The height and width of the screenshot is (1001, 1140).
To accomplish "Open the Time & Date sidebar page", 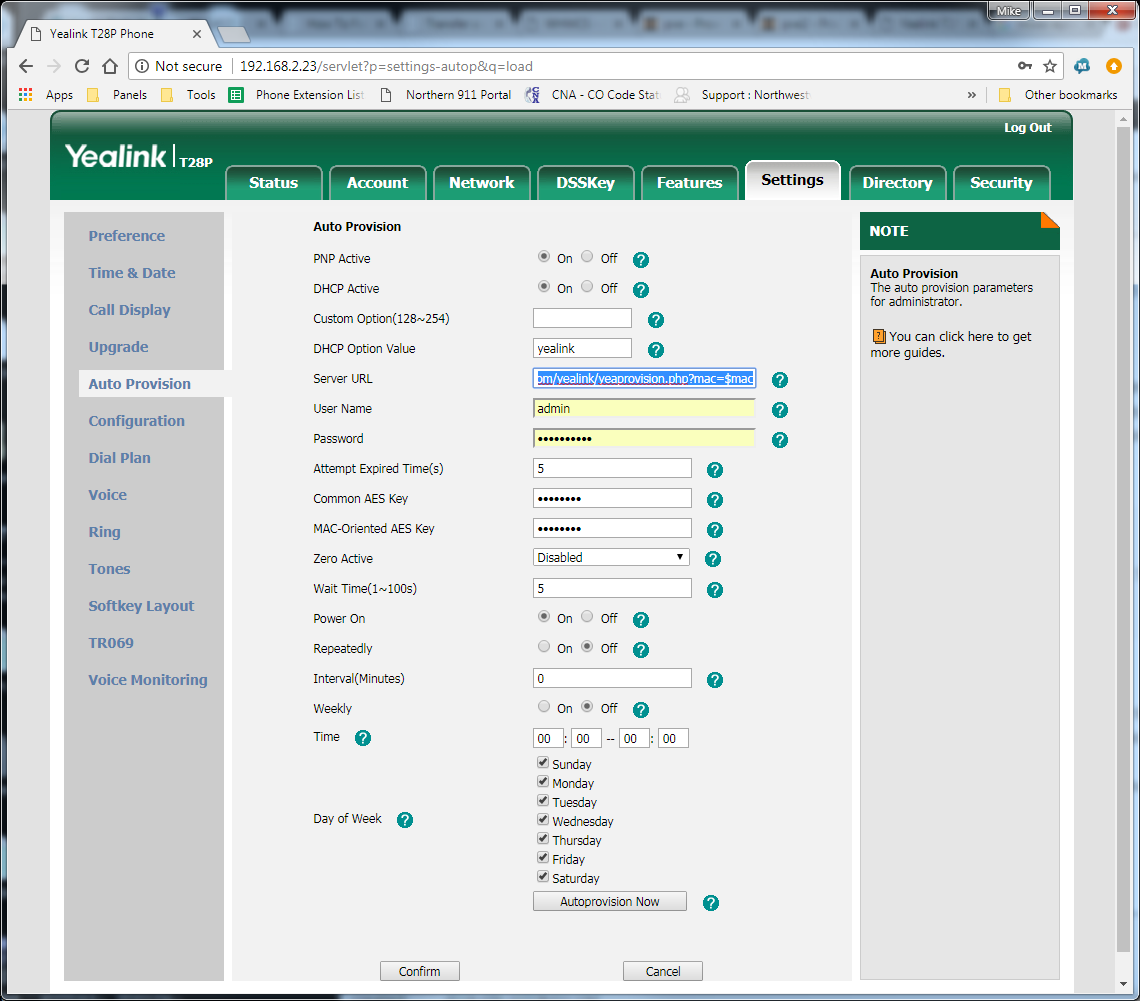I will pyautogui.click(x=132, y=273).
